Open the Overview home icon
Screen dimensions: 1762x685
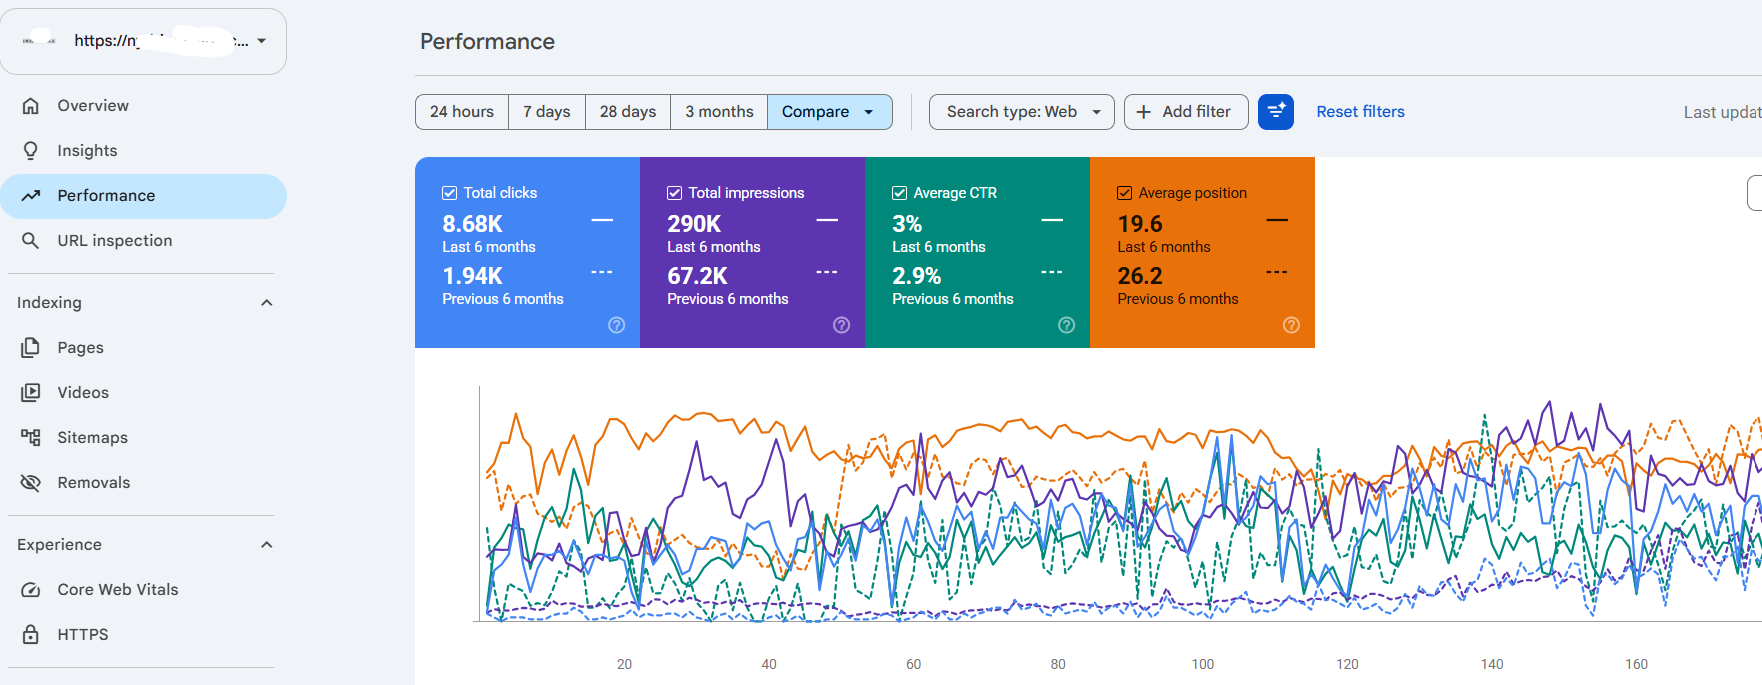(31, 106)
